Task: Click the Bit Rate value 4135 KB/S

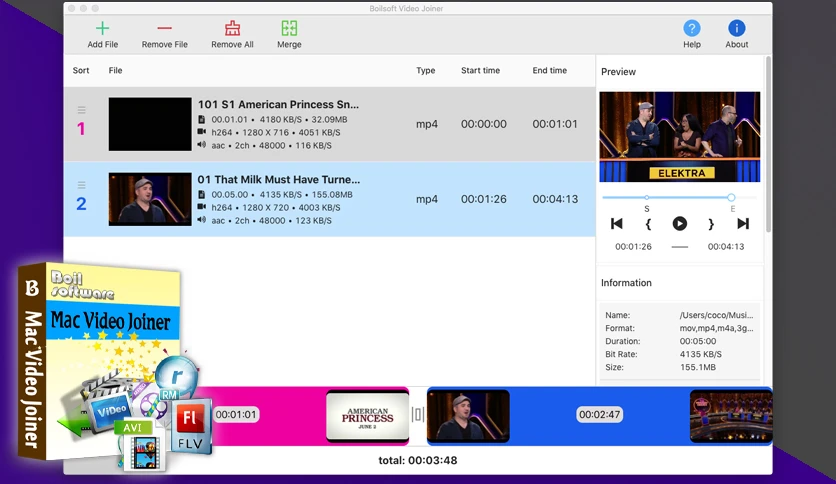Action: (700, 354)
